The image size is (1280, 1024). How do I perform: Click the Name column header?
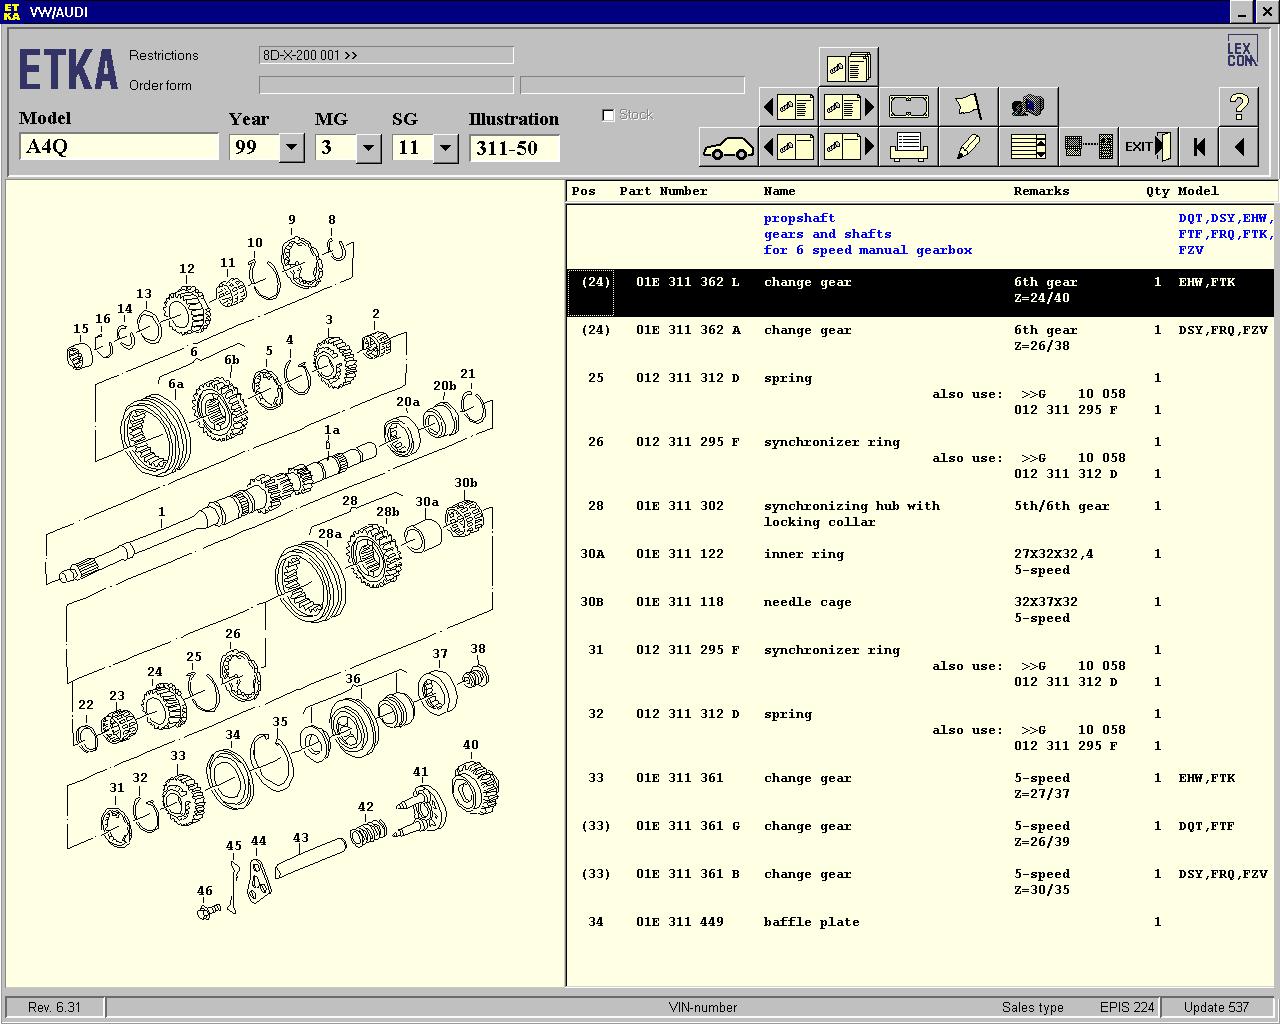pos(779,191)
